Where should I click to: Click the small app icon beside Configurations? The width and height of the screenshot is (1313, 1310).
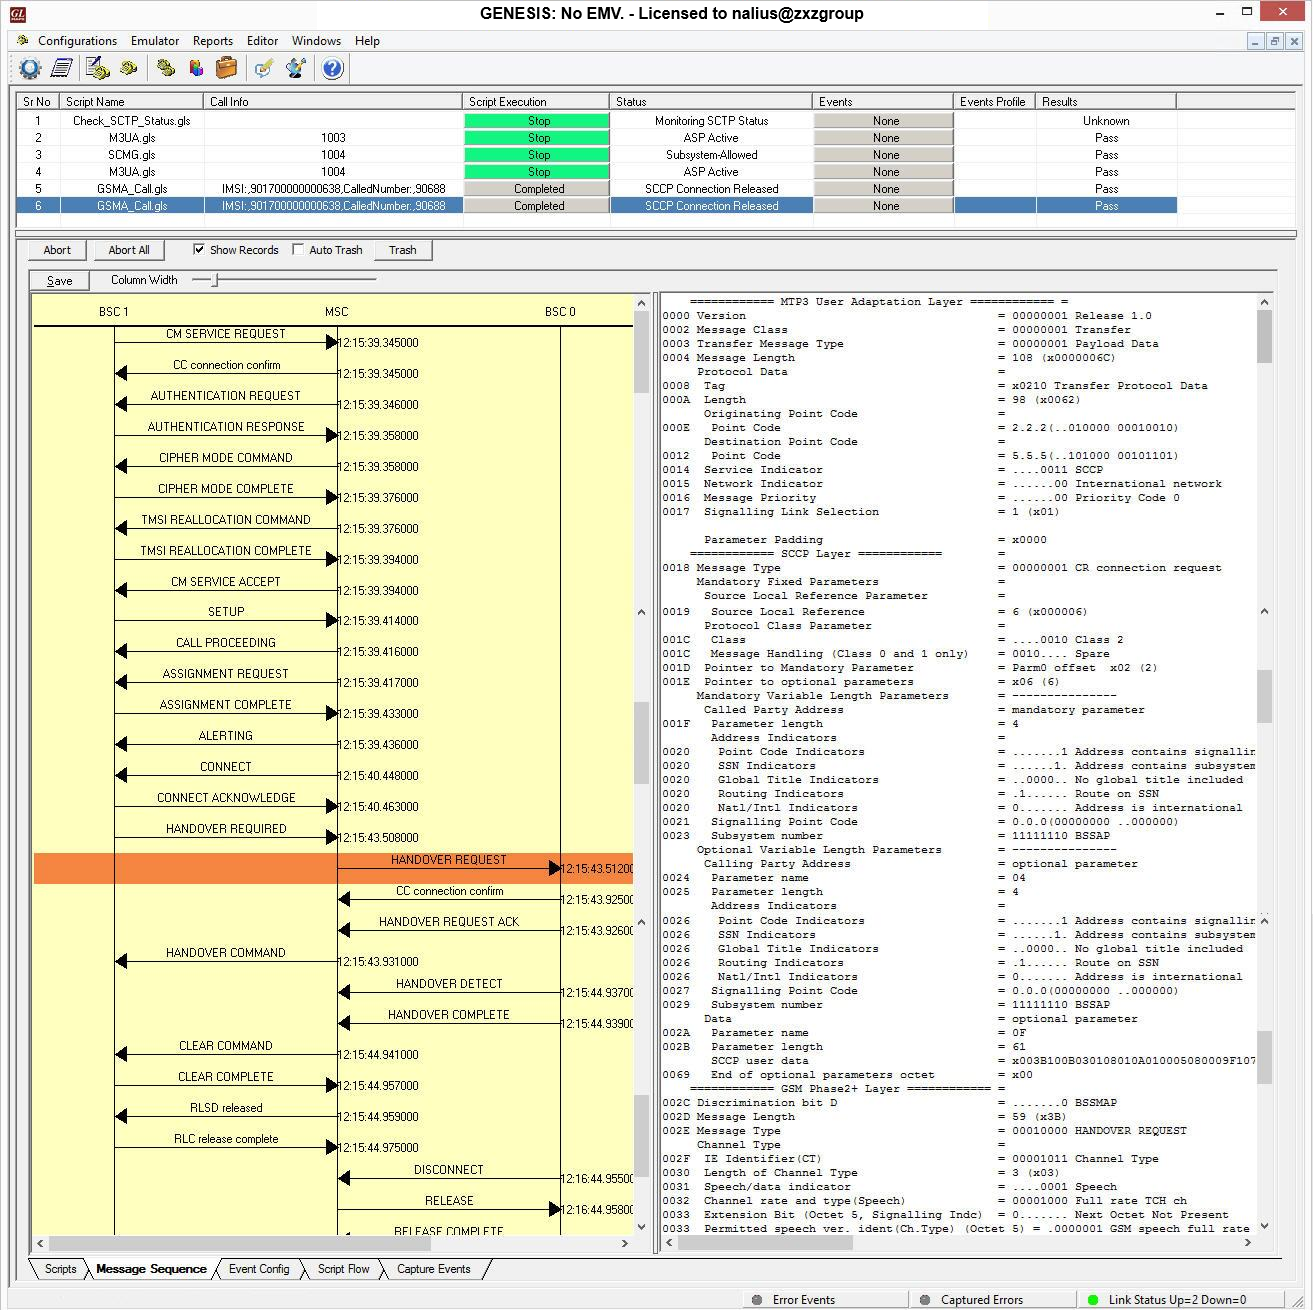tap(23, 41)
